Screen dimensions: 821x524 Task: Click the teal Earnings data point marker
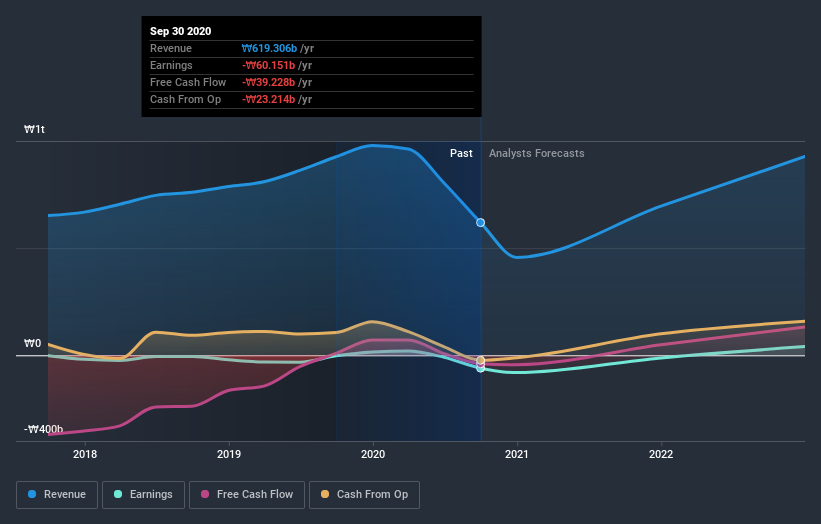coord(481,369)
